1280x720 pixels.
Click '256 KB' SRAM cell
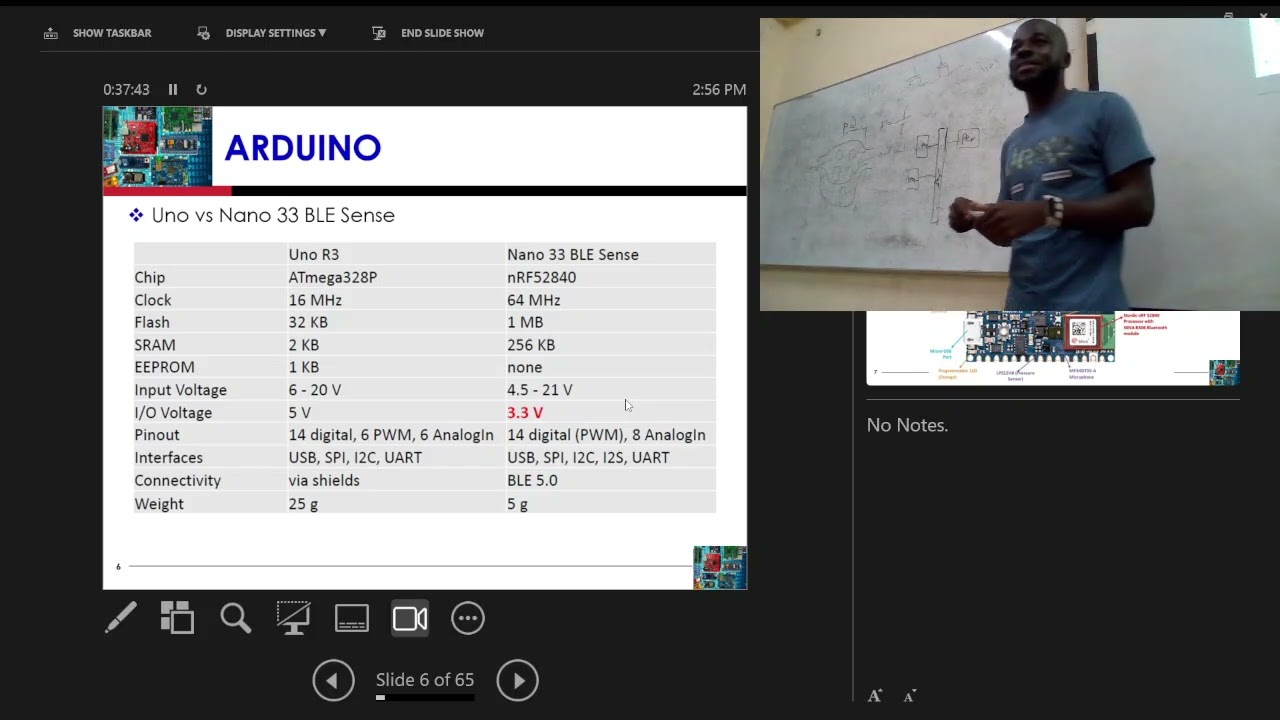[x=531, y=345]
